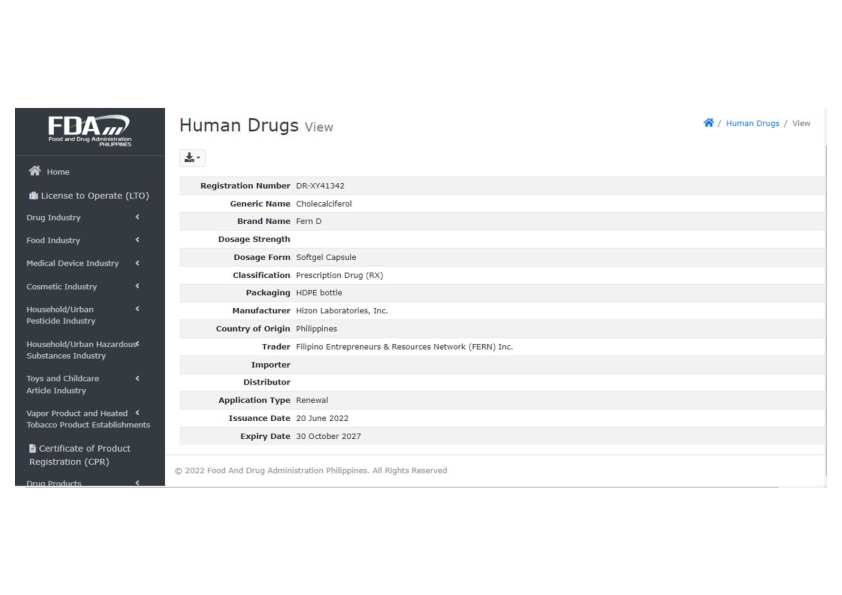Select Vapor Product and Heated Tobacco item

[x=88, y=419]
